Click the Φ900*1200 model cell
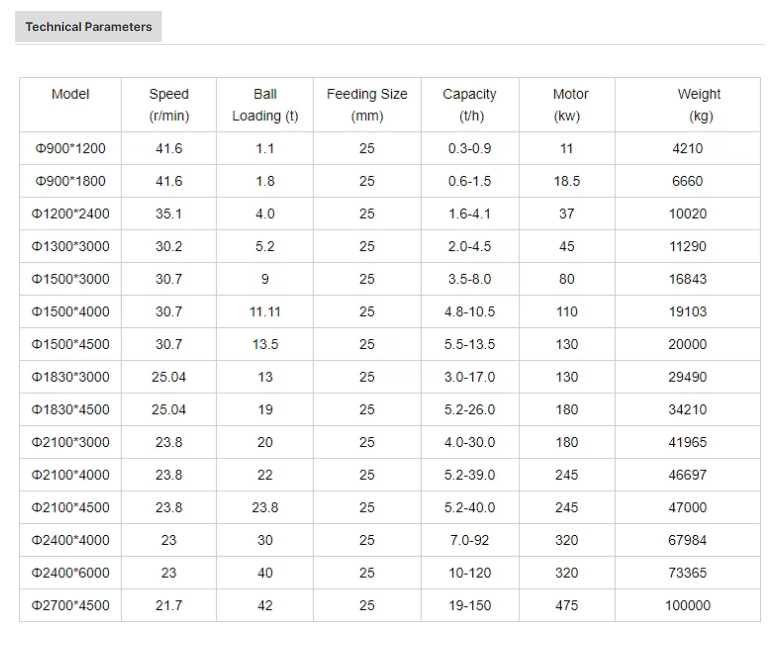The height and width of the screenshot is (654, 778). tap(70, 149)
